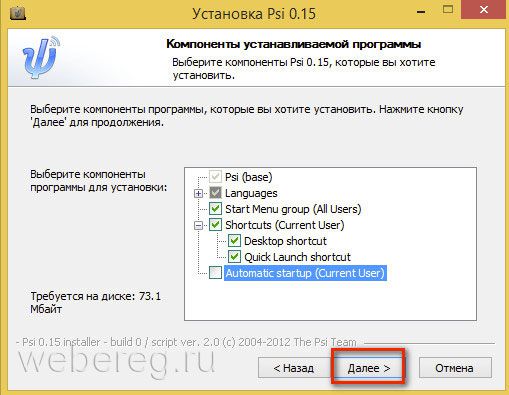Go back with the Назад button
Viewport: 509px width, 395px height.
[294, 368]
